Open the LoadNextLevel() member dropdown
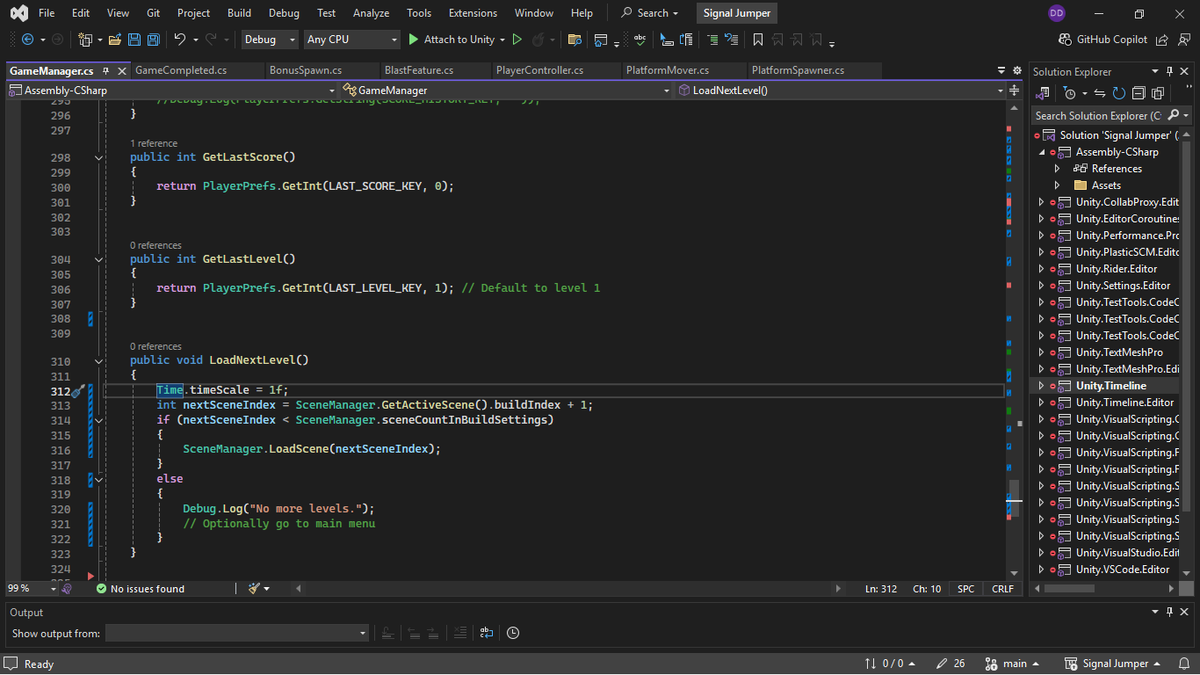Viewport: 1200px width, 675px height. [840, 90]
